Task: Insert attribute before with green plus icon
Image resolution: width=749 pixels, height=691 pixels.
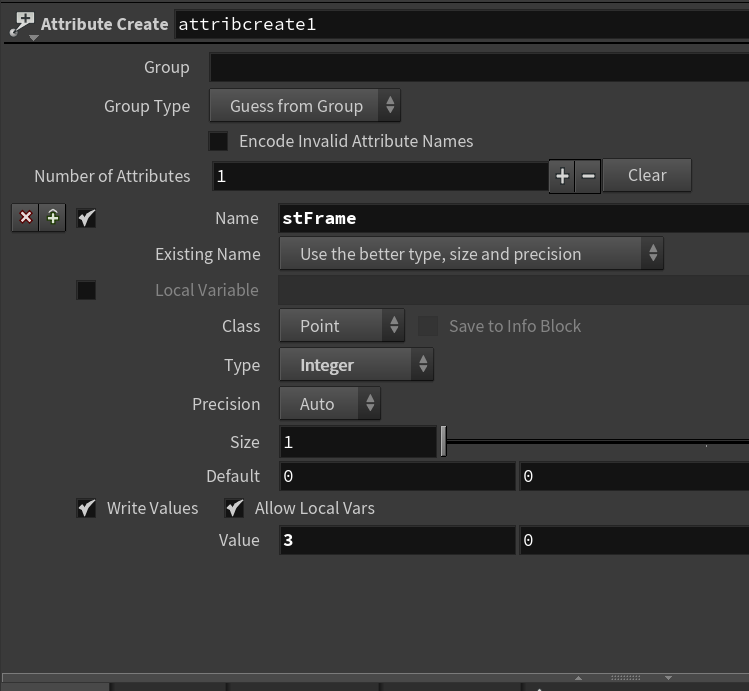Action: [x=53, y=218]
